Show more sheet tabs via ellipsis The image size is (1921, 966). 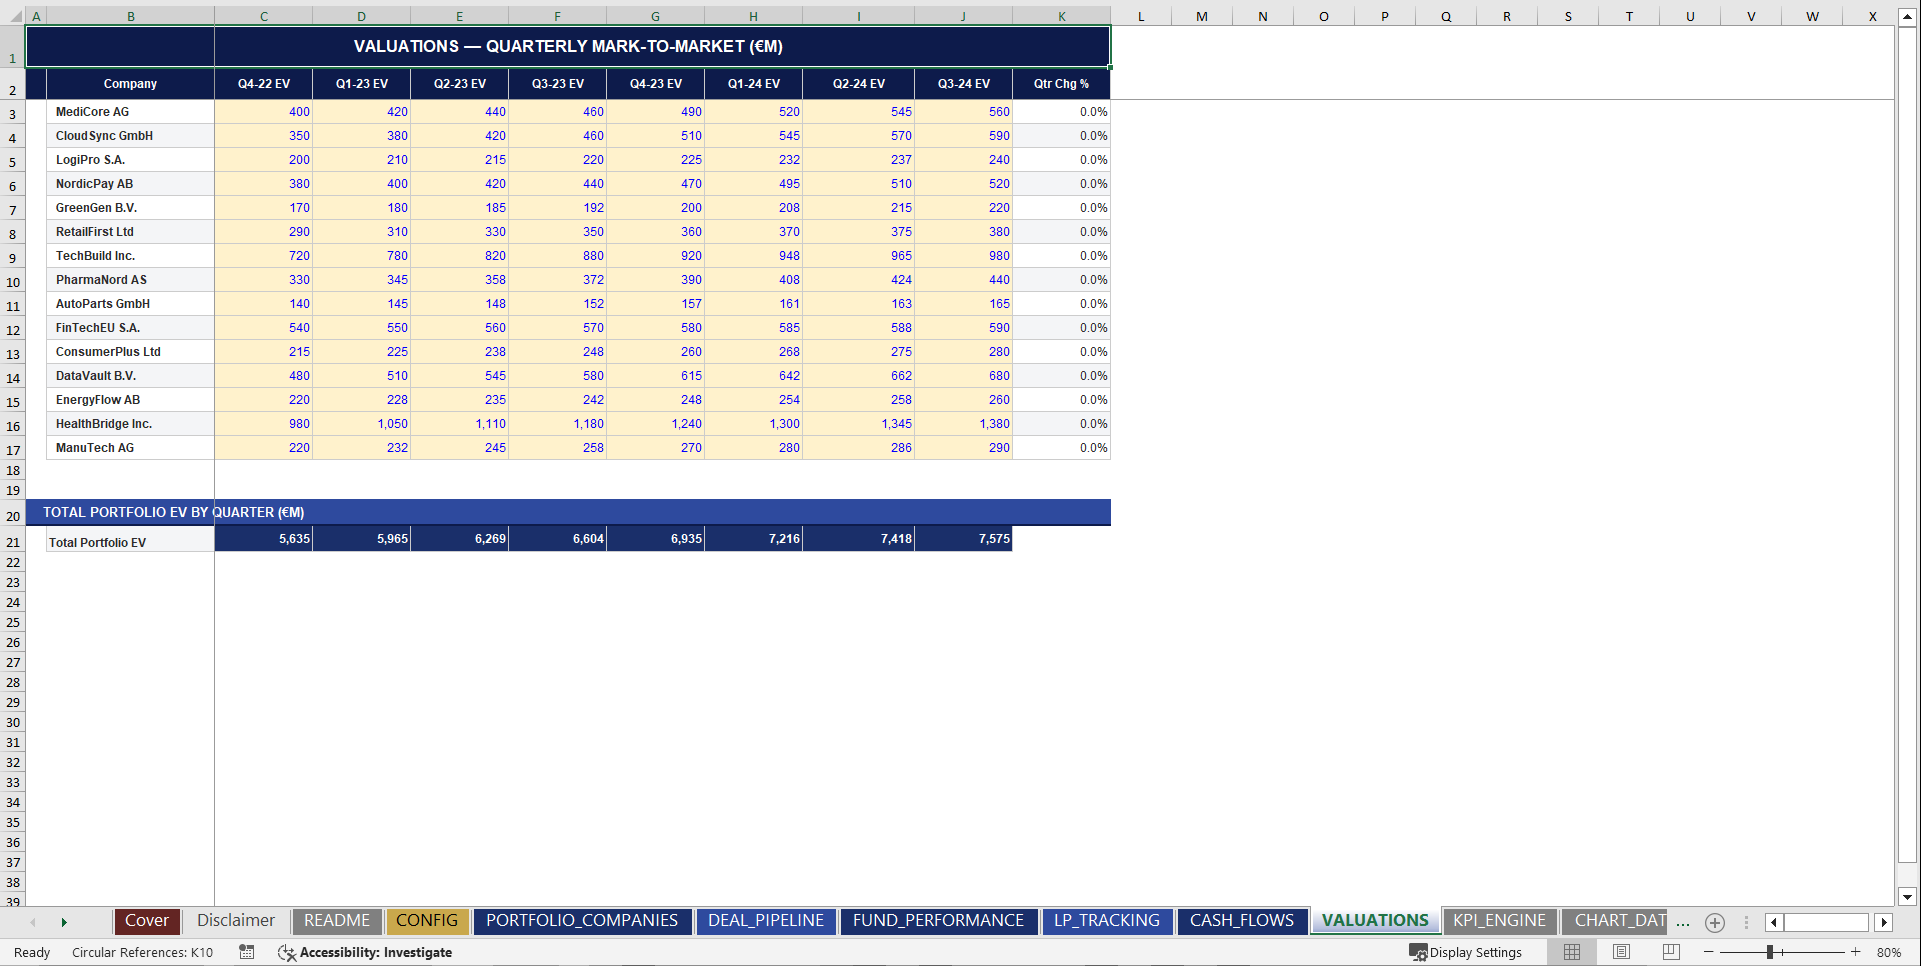(x=1683, y=922)
